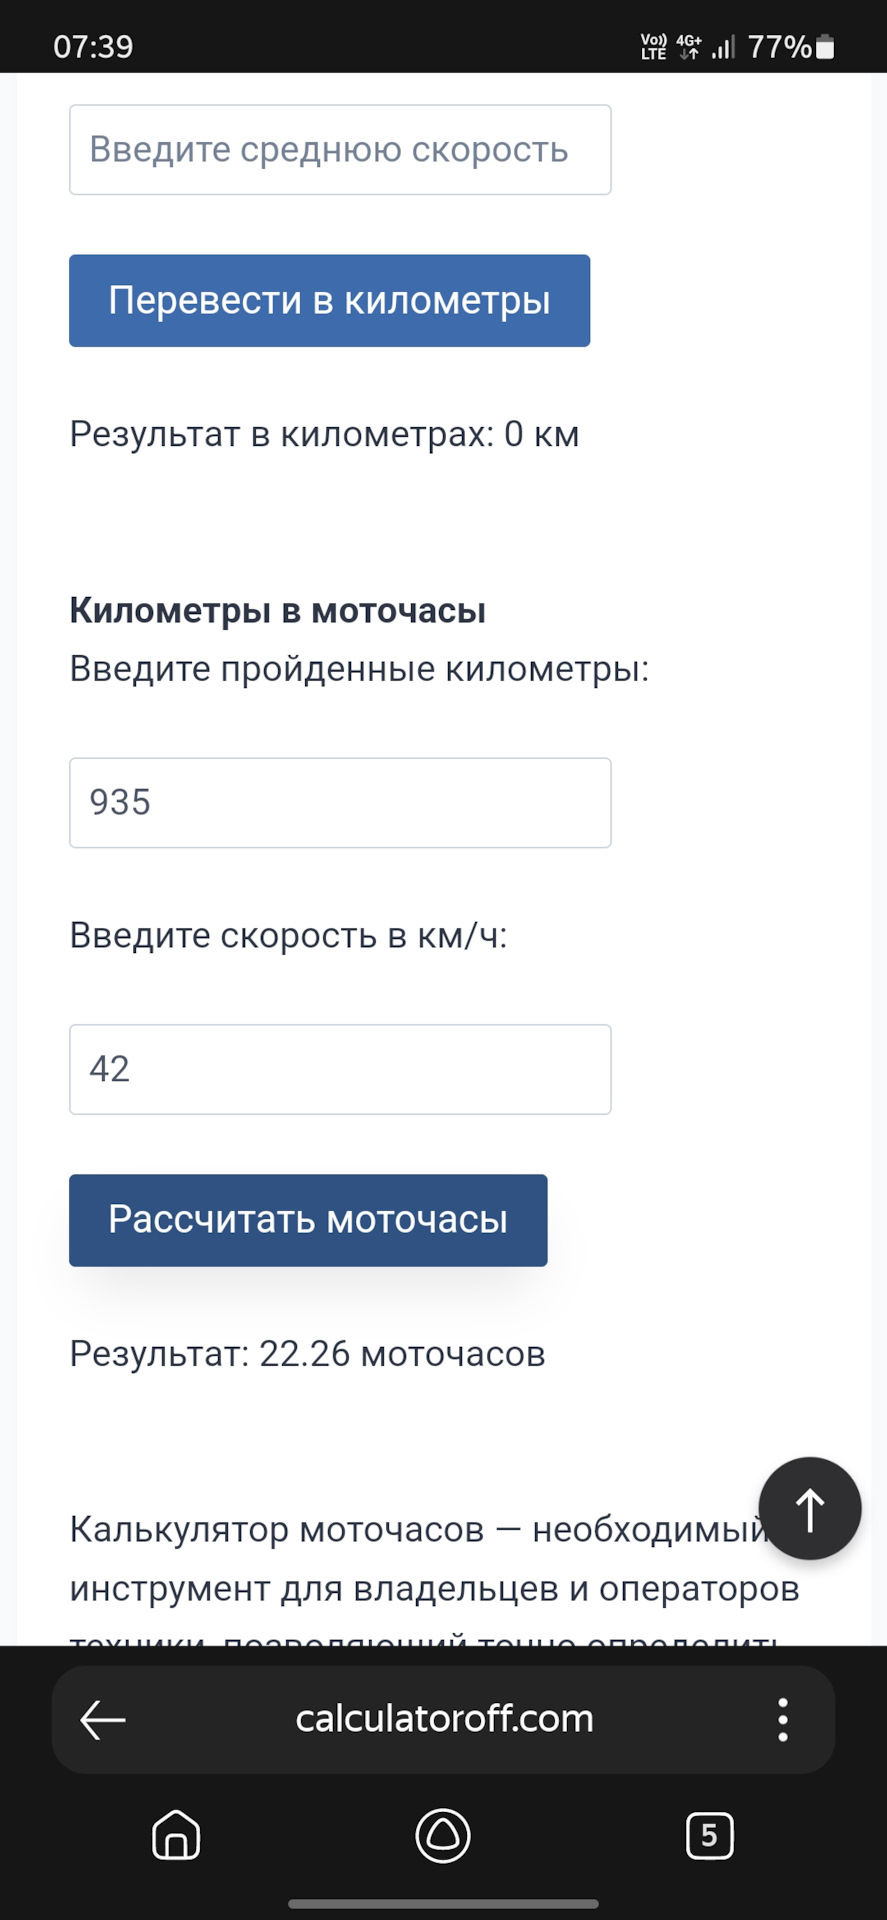Tap the "Результат: 22.26 моточасов" text
The image size is (887, 1920).
307,1354
